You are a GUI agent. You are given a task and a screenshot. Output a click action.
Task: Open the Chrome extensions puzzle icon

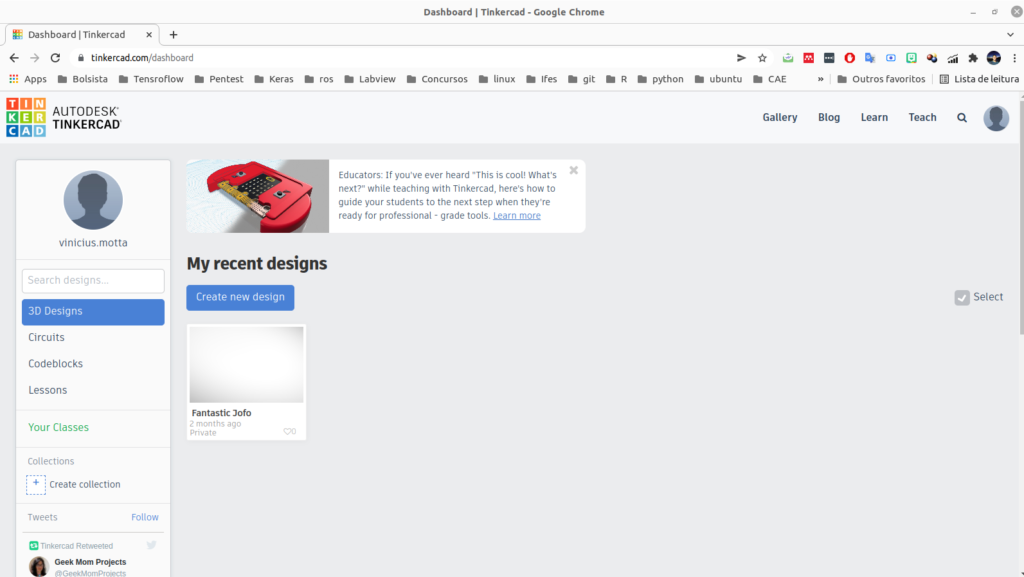(x=973, y=57)
